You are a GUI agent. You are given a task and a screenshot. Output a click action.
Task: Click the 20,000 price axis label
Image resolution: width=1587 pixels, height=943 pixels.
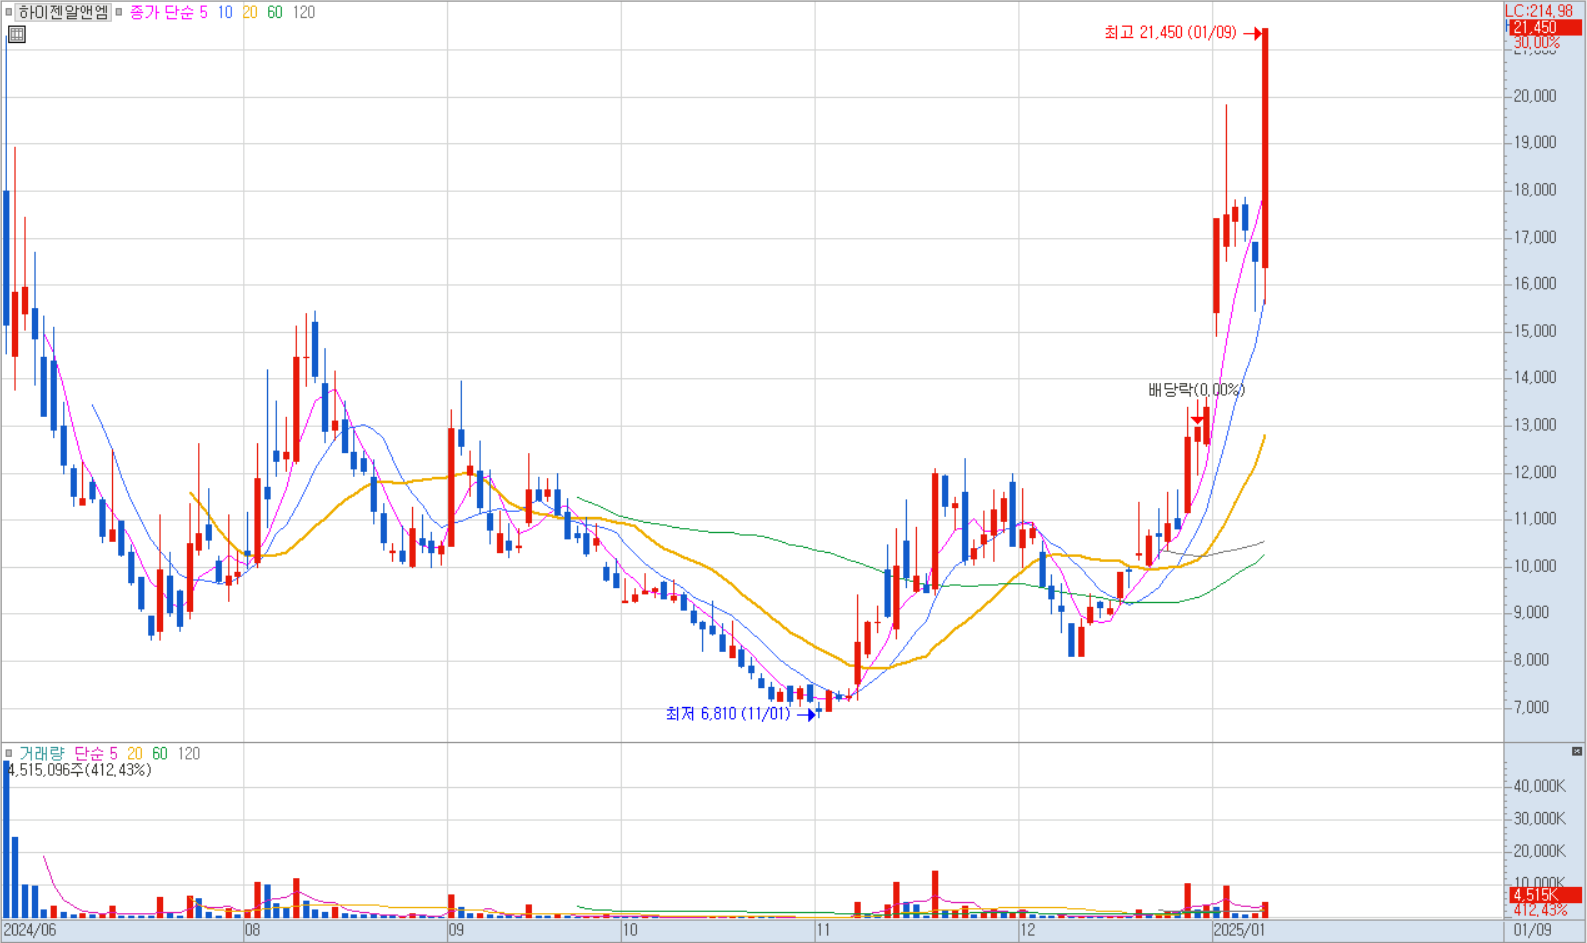(x=1535, y=96)
